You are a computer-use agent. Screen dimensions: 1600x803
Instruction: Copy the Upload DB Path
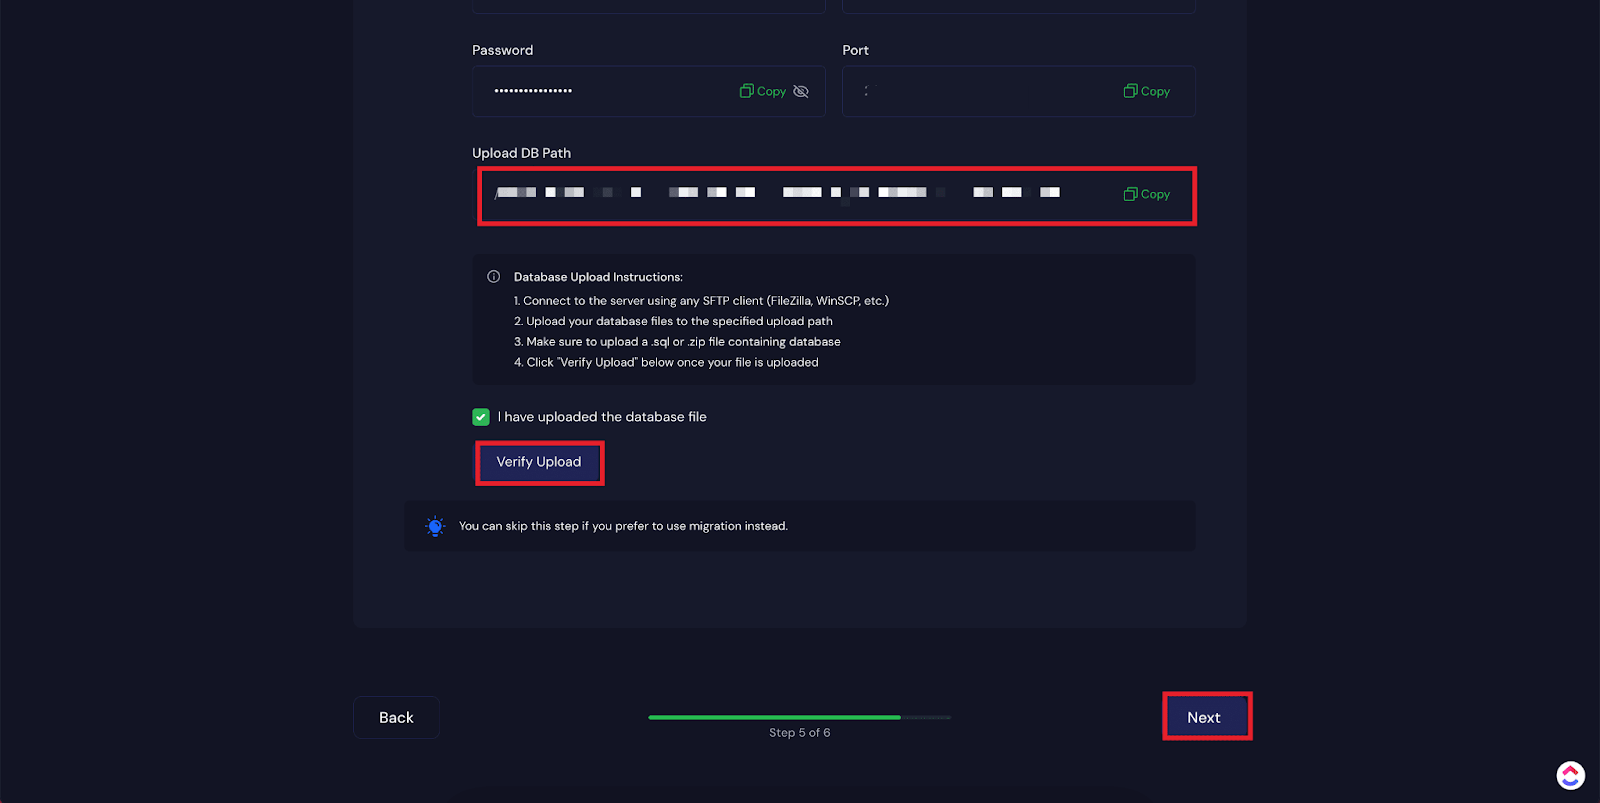(x=1146, y=194)
